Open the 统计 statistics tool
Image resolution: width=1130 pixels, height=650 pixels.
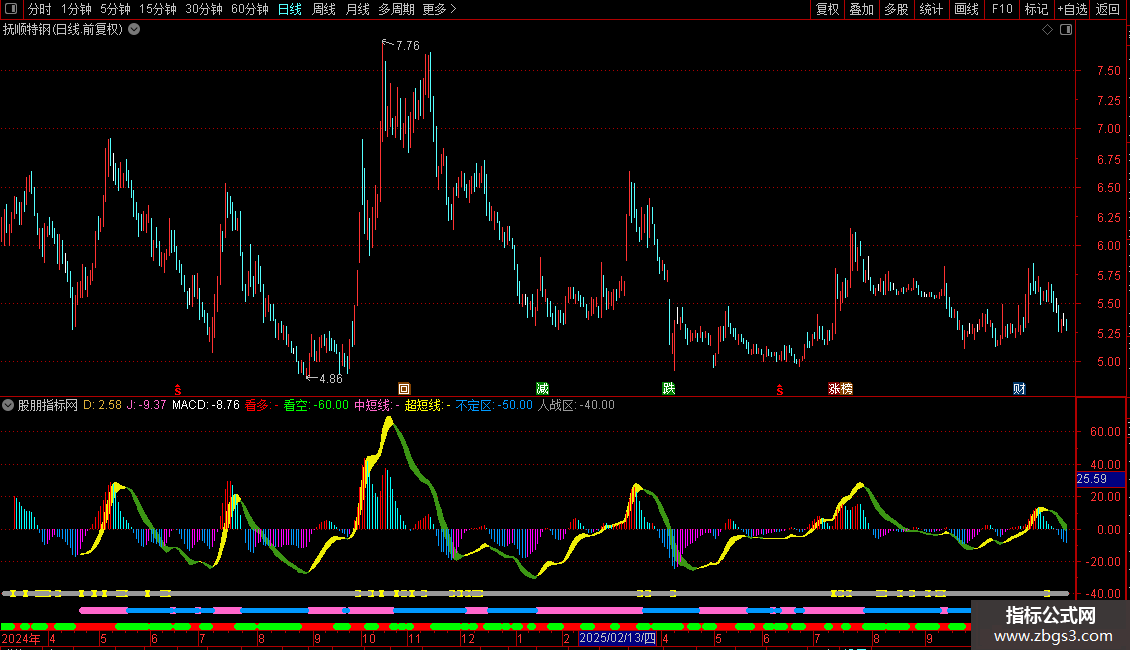click(931, 9)
